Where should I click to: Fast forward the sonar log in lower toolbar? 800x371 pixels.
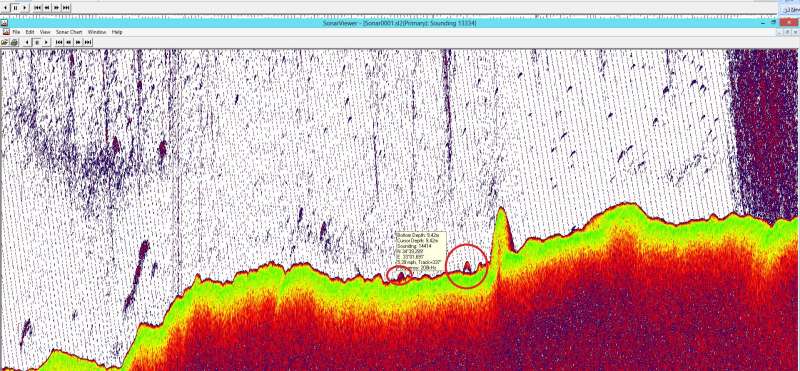pos(78,42)
